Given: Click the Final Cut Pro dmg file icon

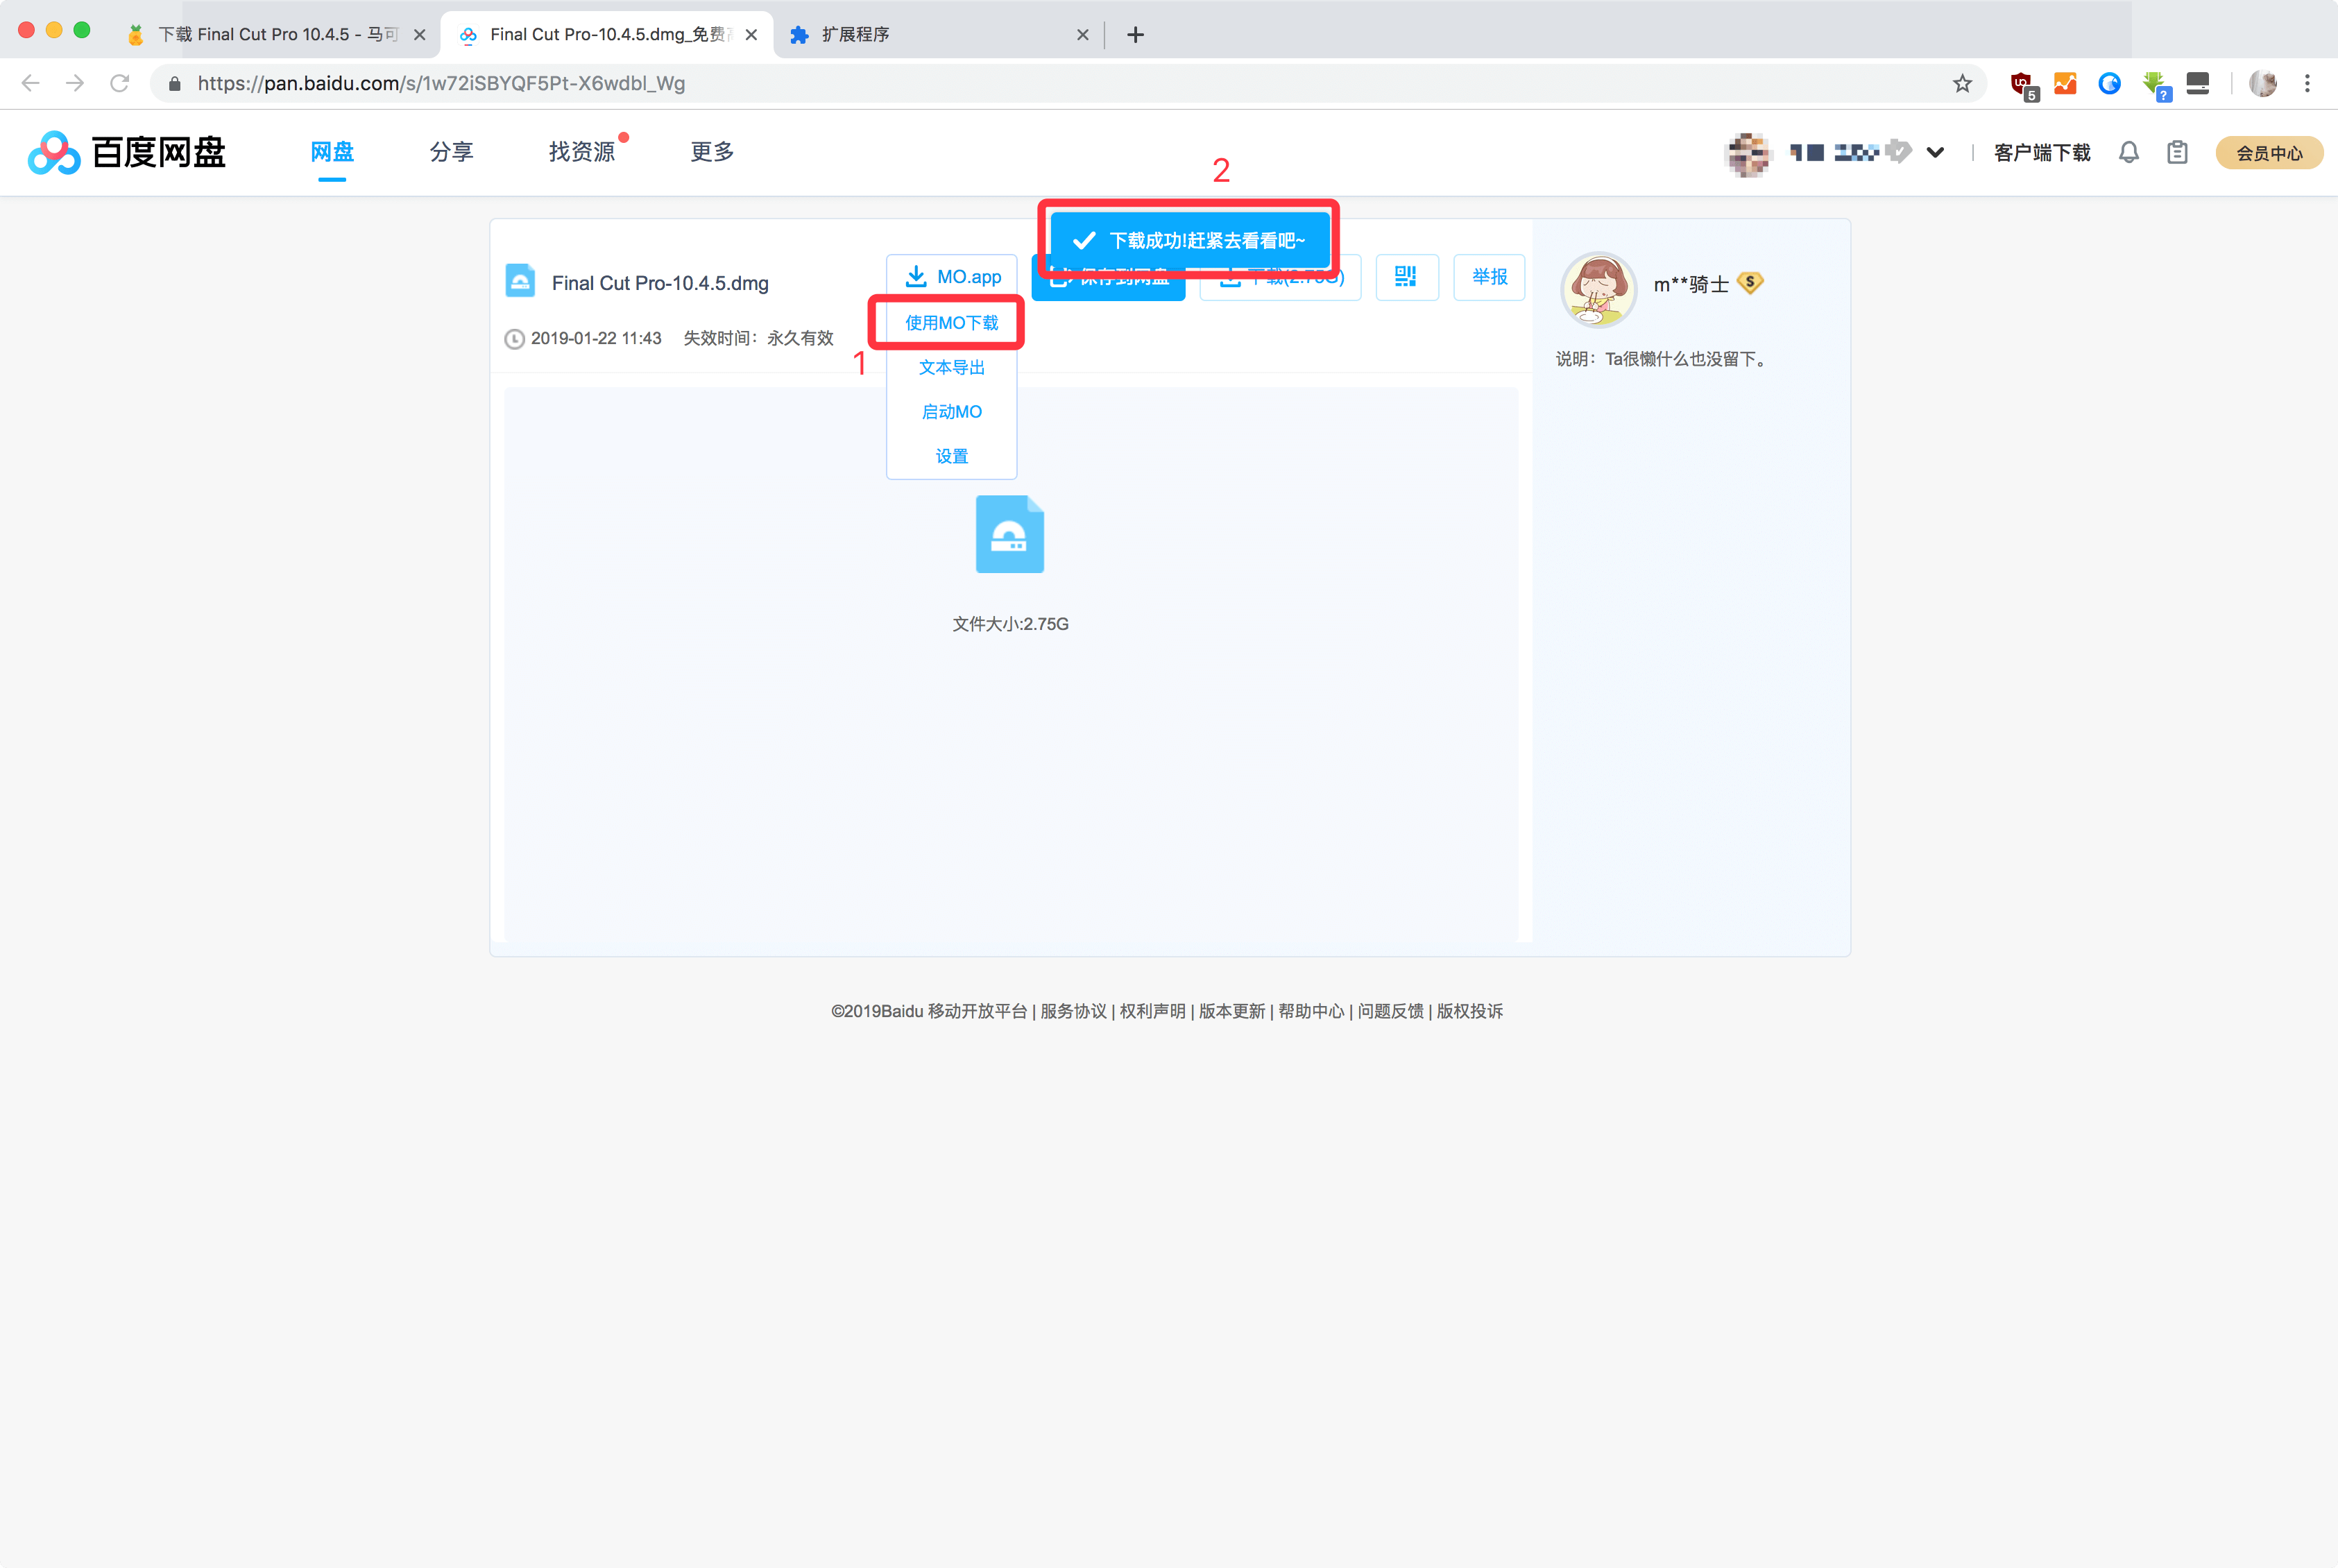Looking at the screenshot, I should [x=520, y=281].
